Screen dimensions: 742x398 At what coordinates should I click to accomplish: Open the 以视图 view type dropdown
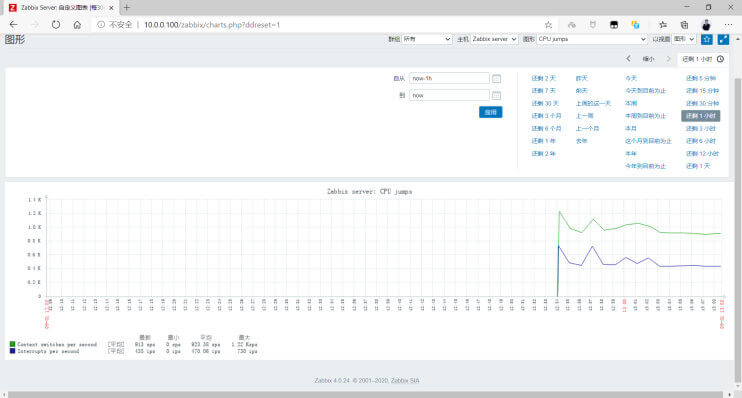click(x=684, y=39)
